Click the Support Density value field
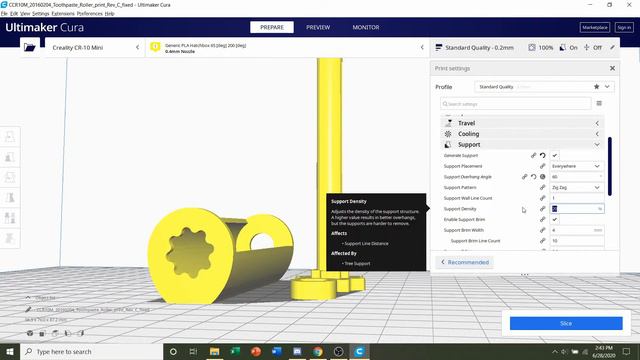The height and width of the screenshot is (360, 640). 577,209
